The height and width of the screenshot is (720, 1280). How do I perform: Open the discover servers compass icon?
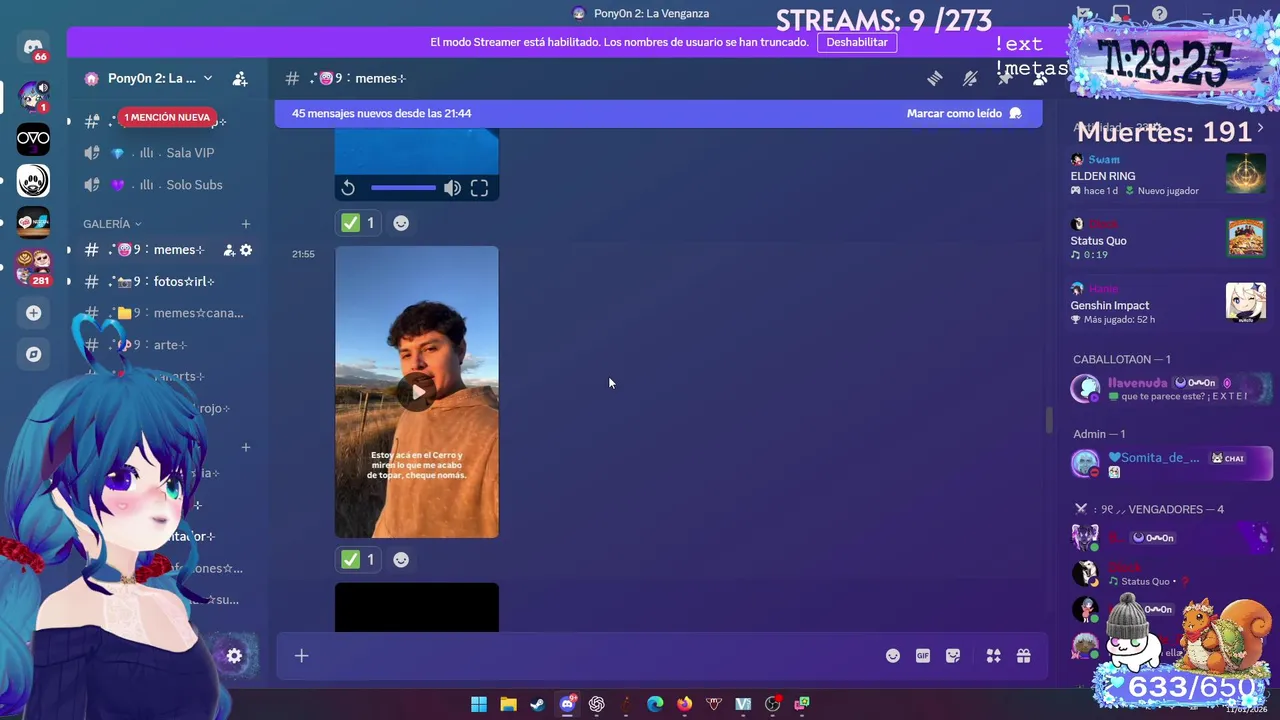33,354
